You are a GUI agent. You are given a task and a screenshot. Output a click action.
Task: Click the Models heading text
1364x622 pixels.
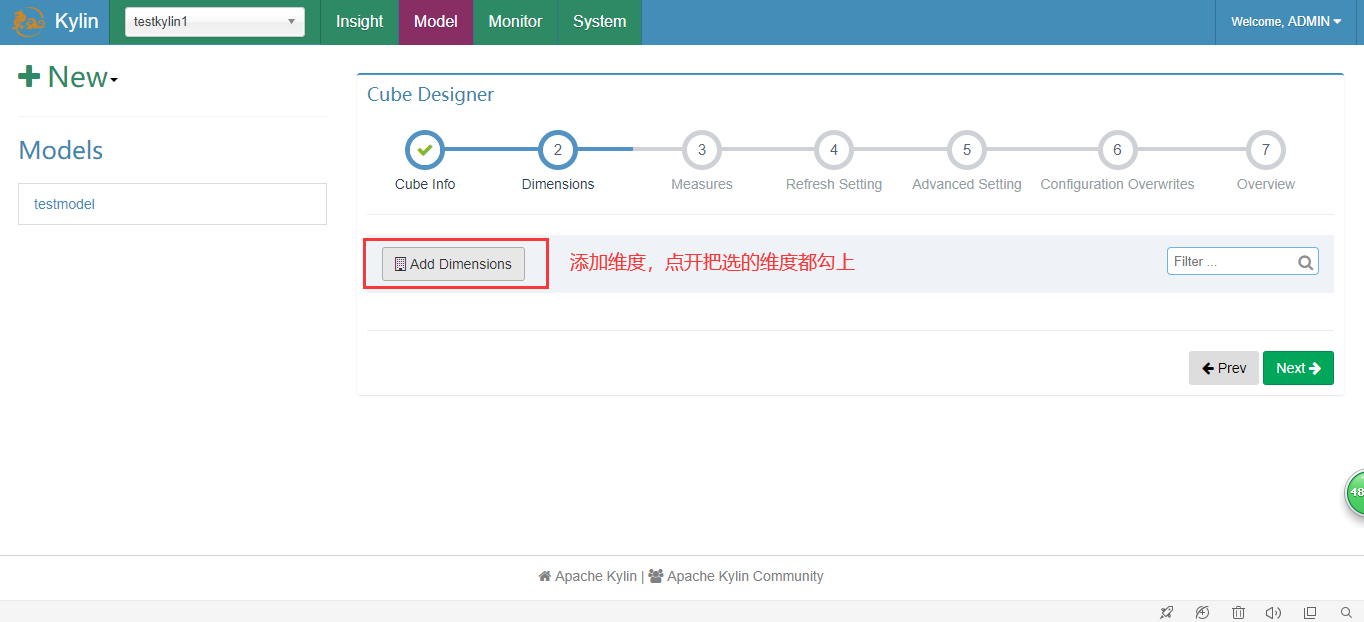coord(61,150)
